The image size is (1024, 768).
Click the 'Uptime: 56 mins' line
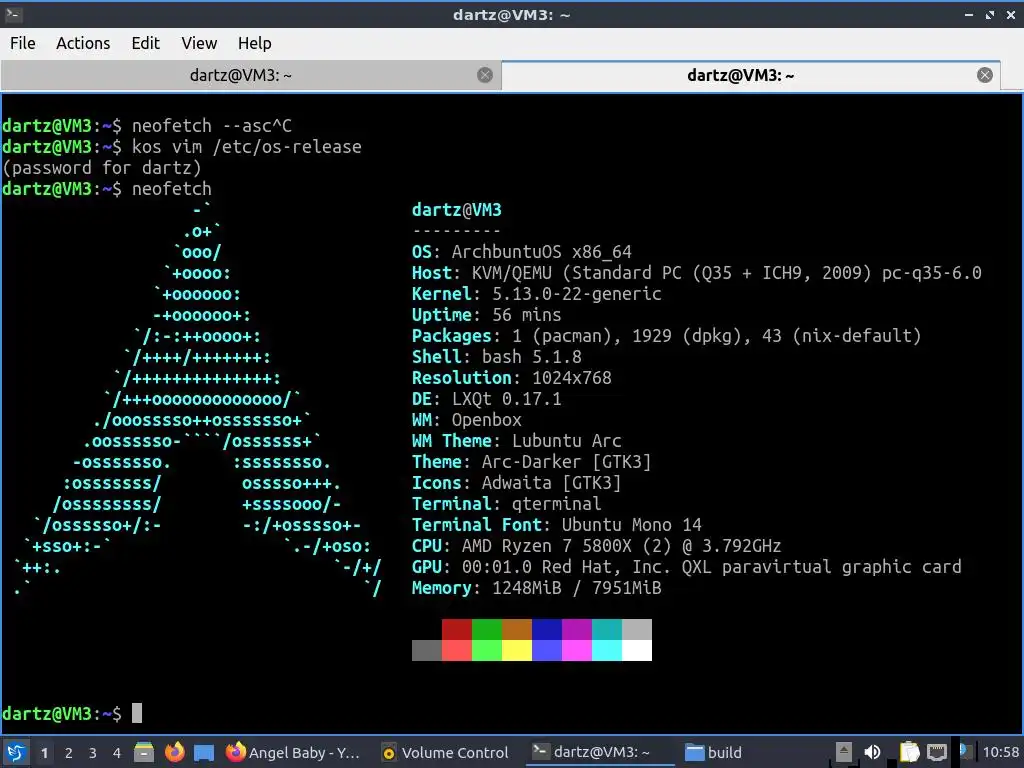click(x=487, y=315)
